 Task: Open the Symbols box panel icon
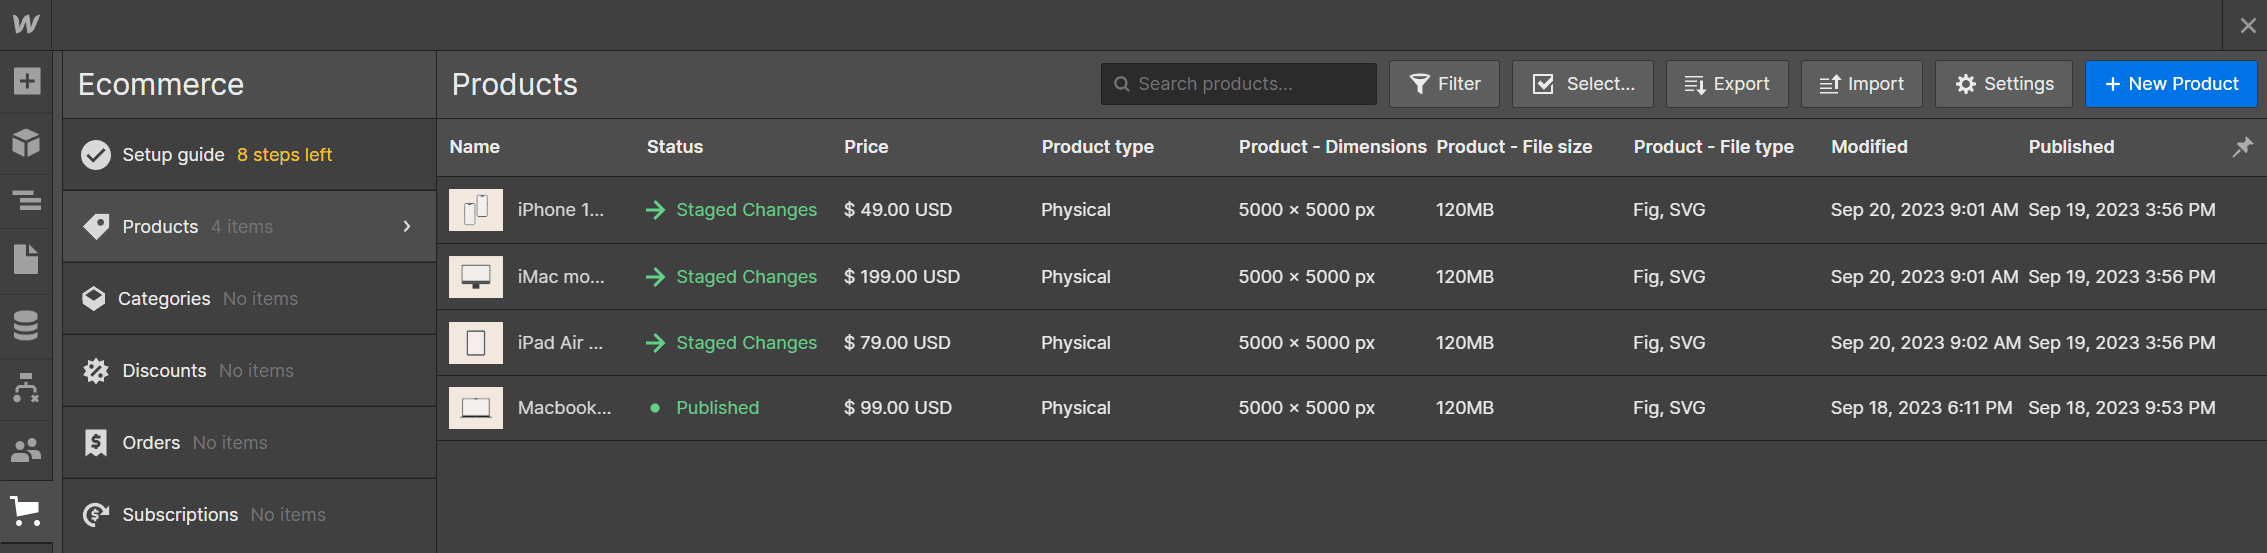coord(26,143)
